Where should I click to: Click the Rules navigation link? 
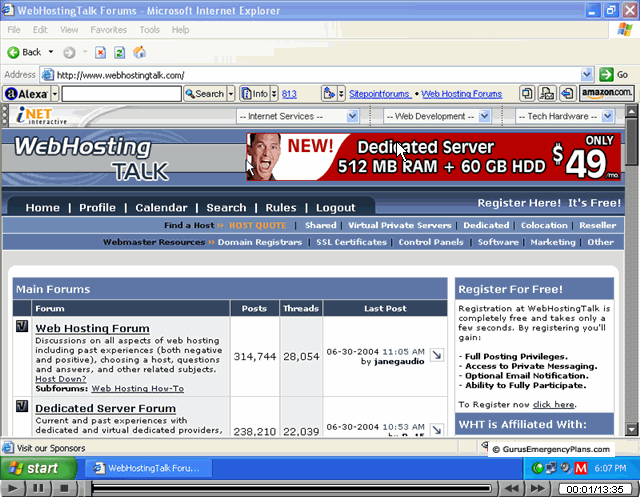tap(281, 208)
